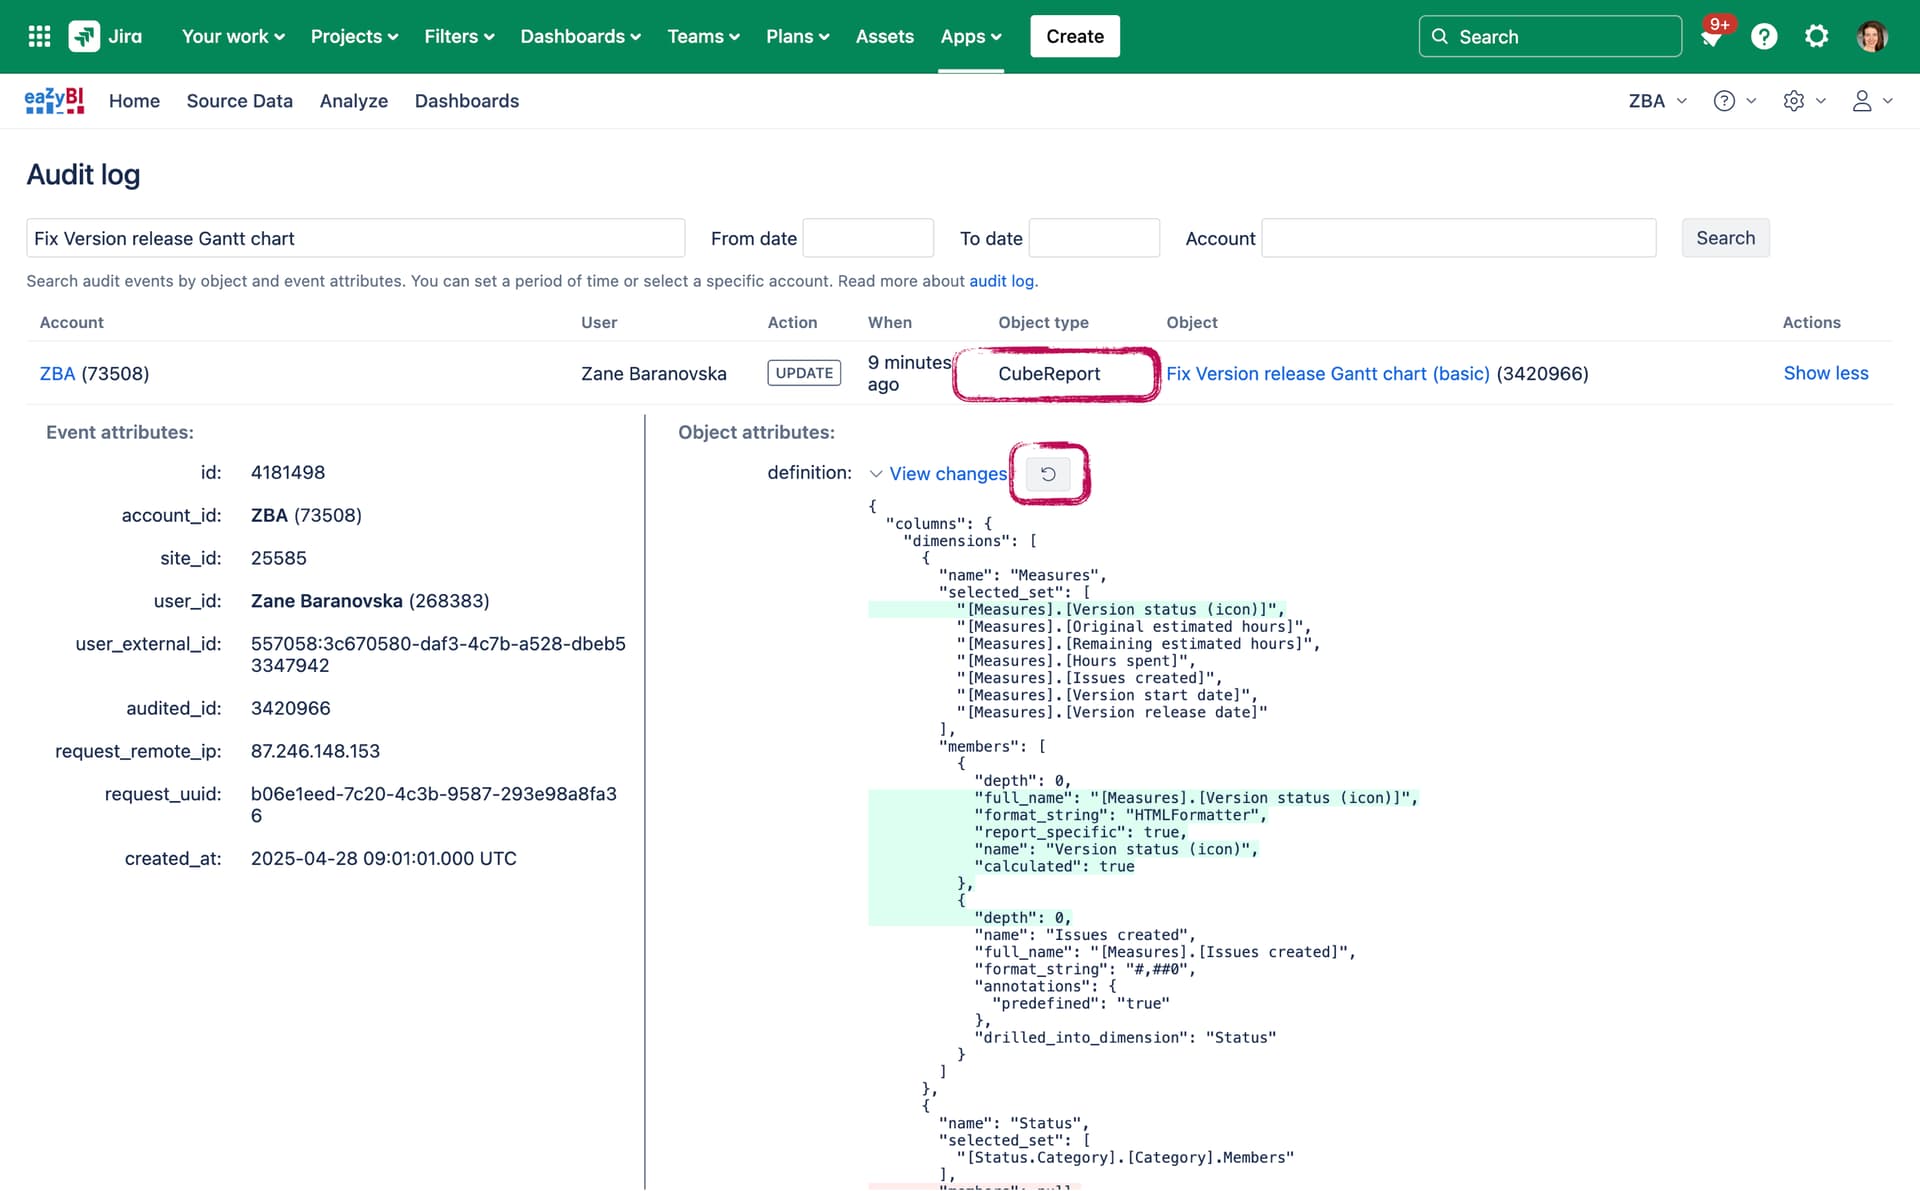The image size is (1920, 1191).
Task: Open the audit log documentation link
Action: 1002,281
